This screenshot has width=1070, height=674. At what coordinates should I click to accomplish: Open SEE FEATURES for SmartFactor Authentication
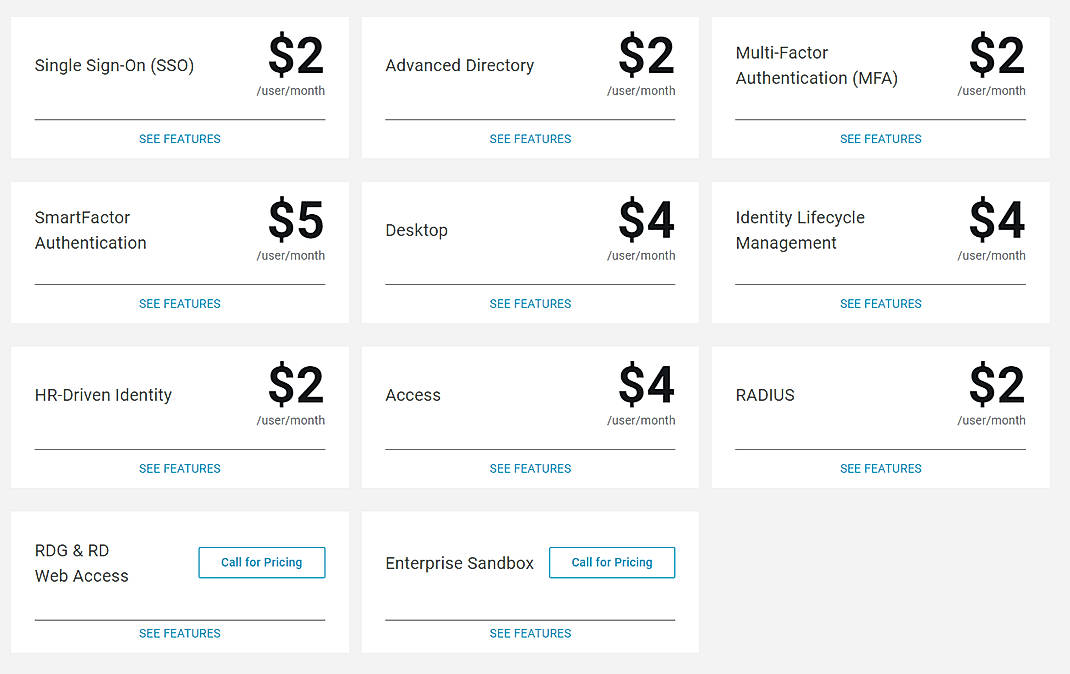click(180, 304)
